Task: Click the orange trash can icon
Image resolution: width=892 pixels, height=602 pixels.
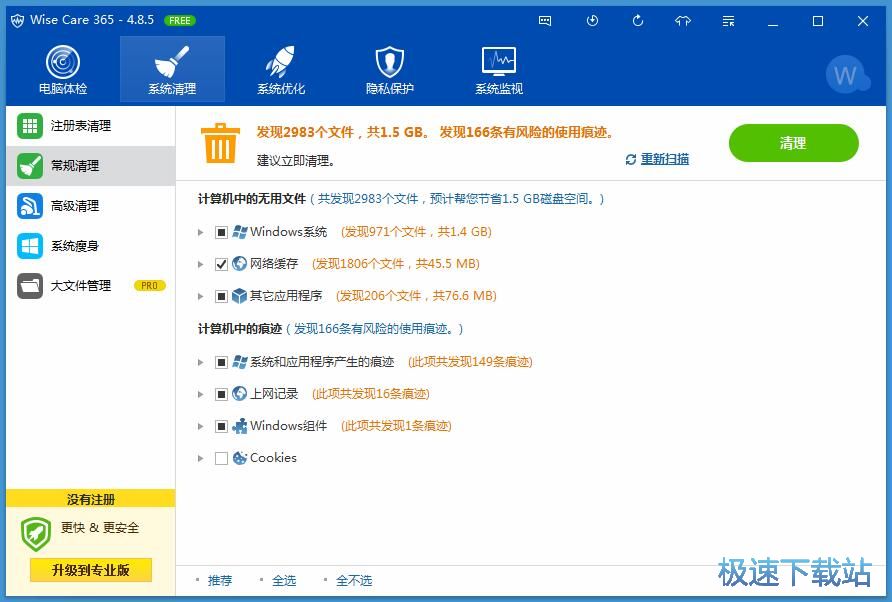Action: tap(220, 143)
